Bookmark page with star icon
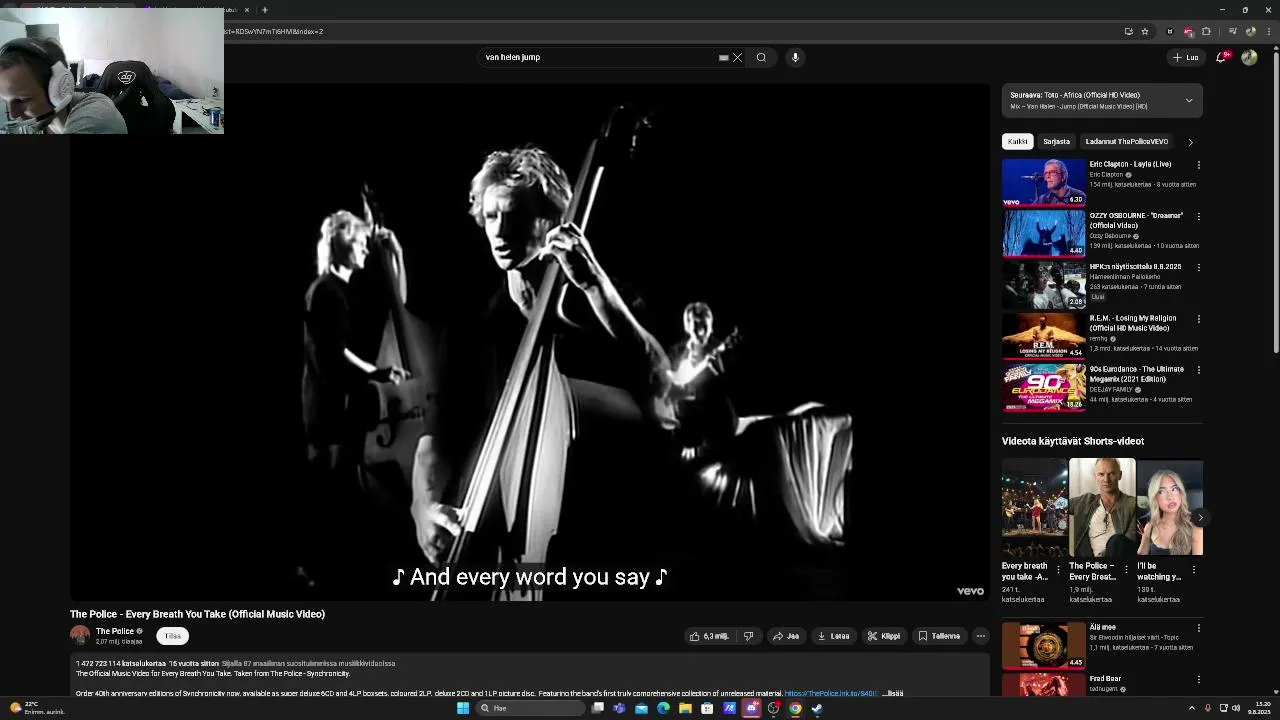Image resolution: width=1280 pixels, height=720 pixels. [1145, 31]
